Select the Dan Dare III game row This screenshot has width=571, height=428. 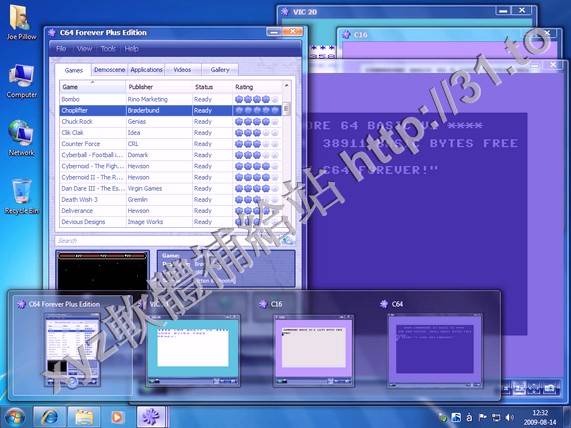[x=171, y=188]
